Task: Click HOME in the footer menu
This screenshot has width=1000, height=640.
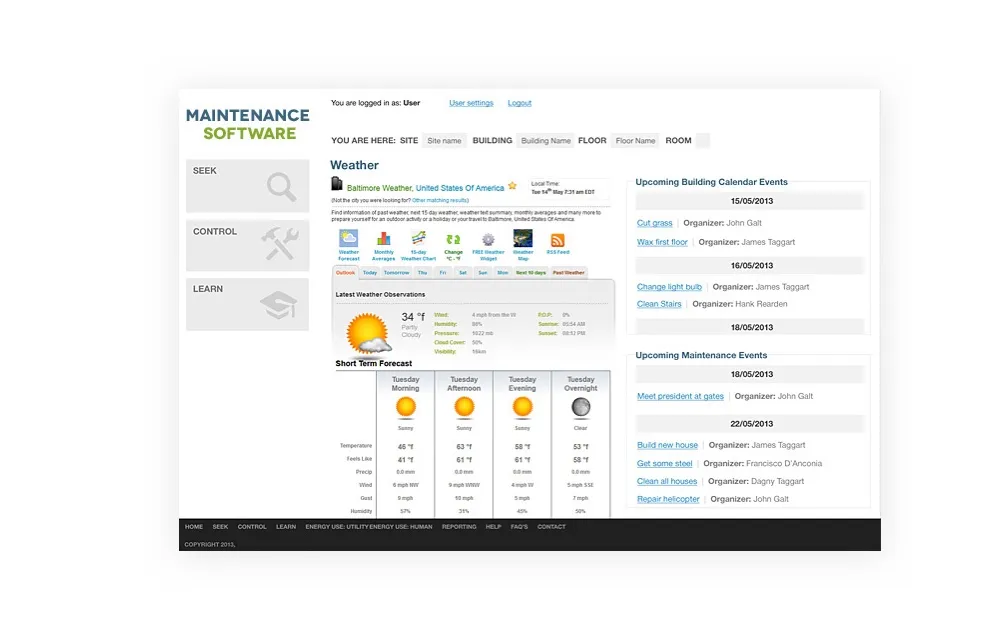Action: pos(194,527)
